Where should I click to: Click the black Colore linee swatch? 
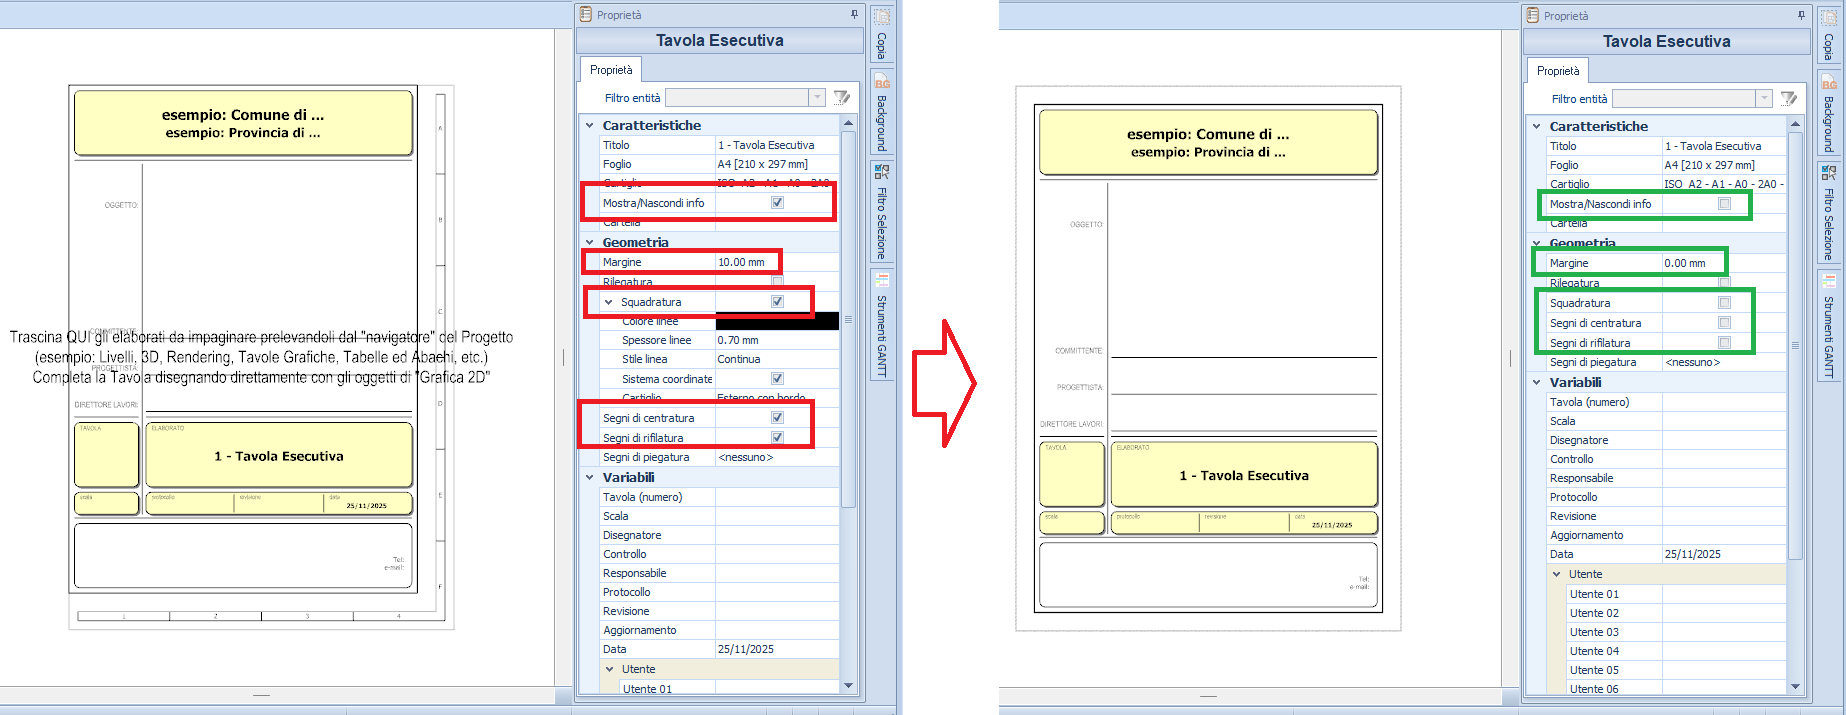tap(777, 321)
